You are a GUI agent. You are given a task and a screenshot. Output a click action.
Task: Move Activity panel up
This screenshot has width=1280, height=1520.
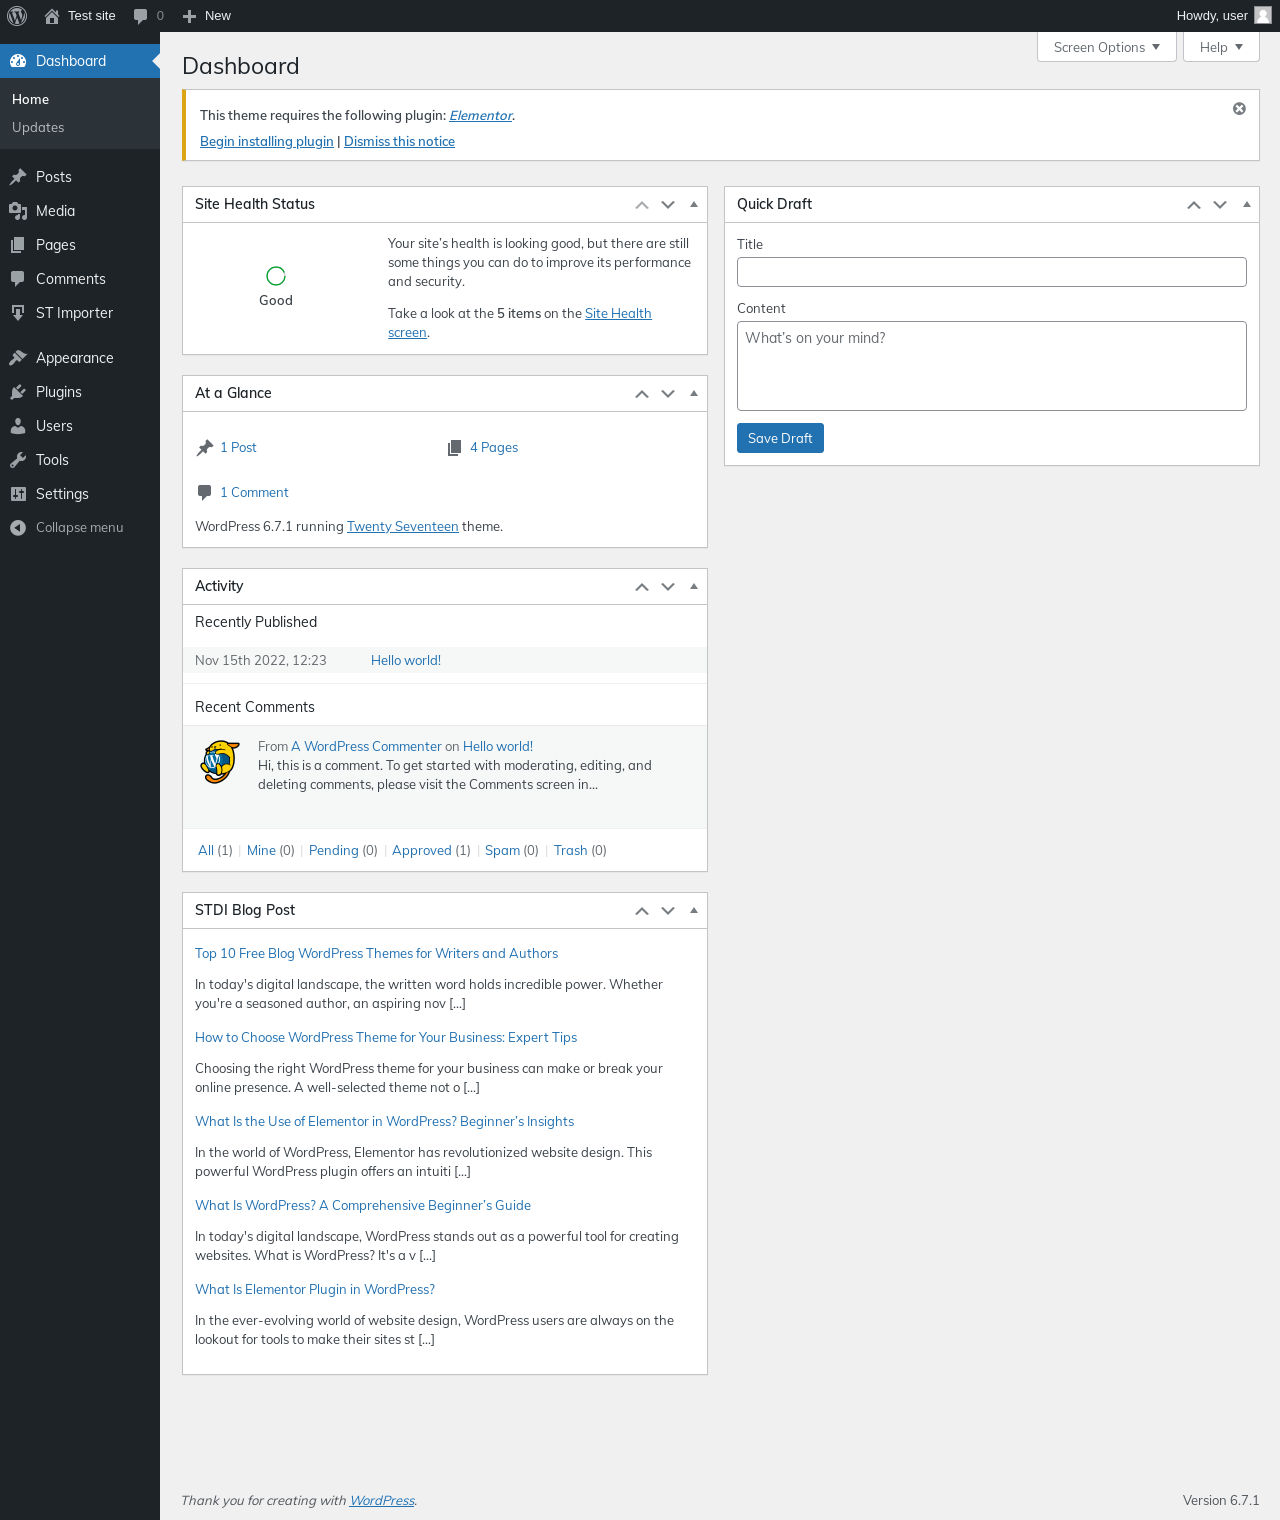pyautogui.click(x=642, y=587)
